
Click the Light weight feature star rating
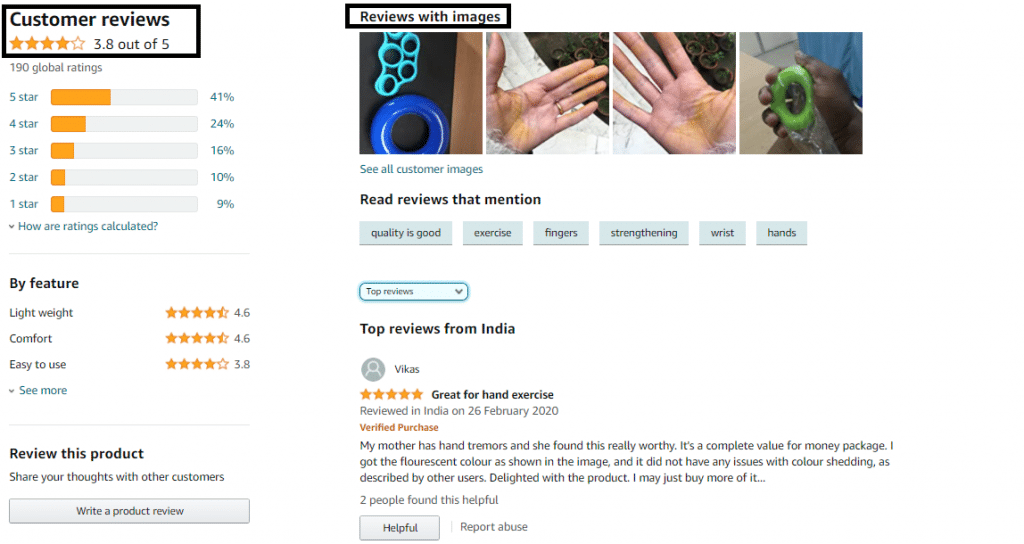coord(197,313)
